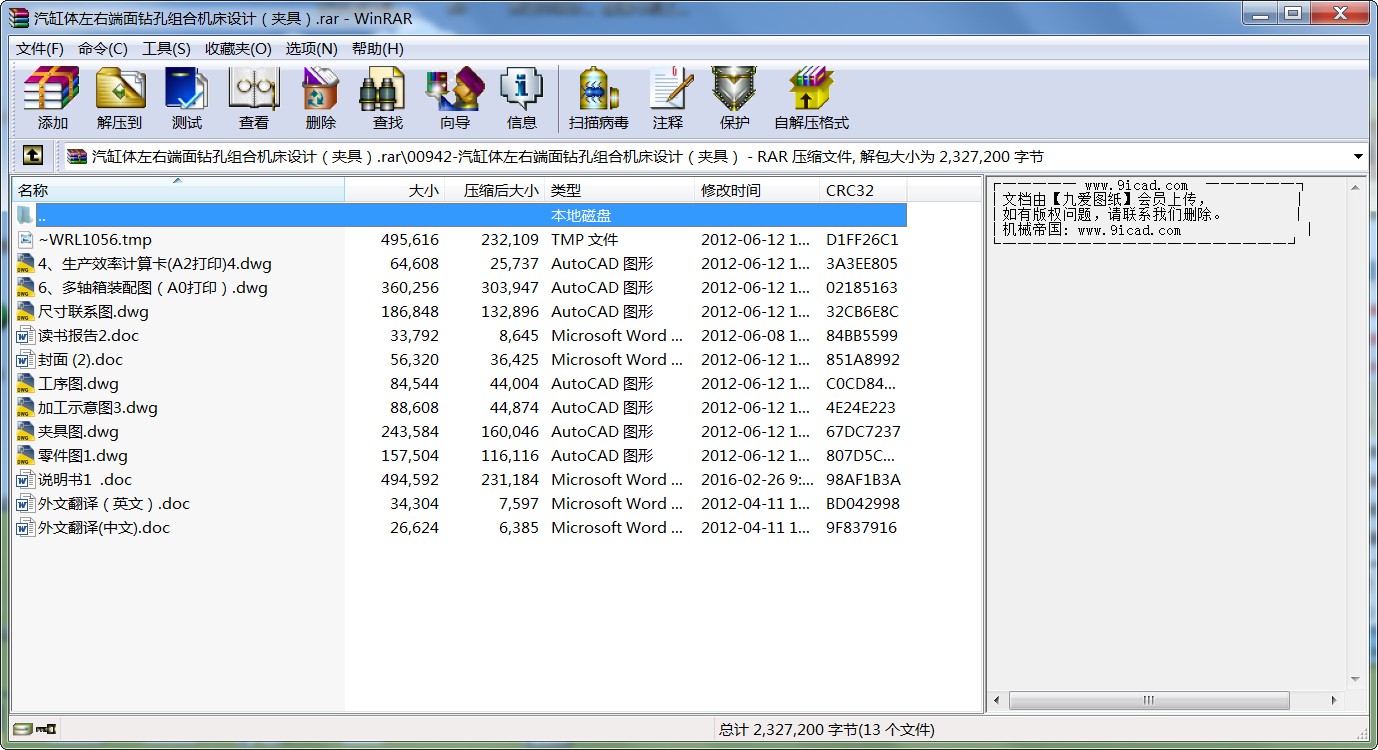Click the icon of ~WRL1056.tmp file

[25, 240]
